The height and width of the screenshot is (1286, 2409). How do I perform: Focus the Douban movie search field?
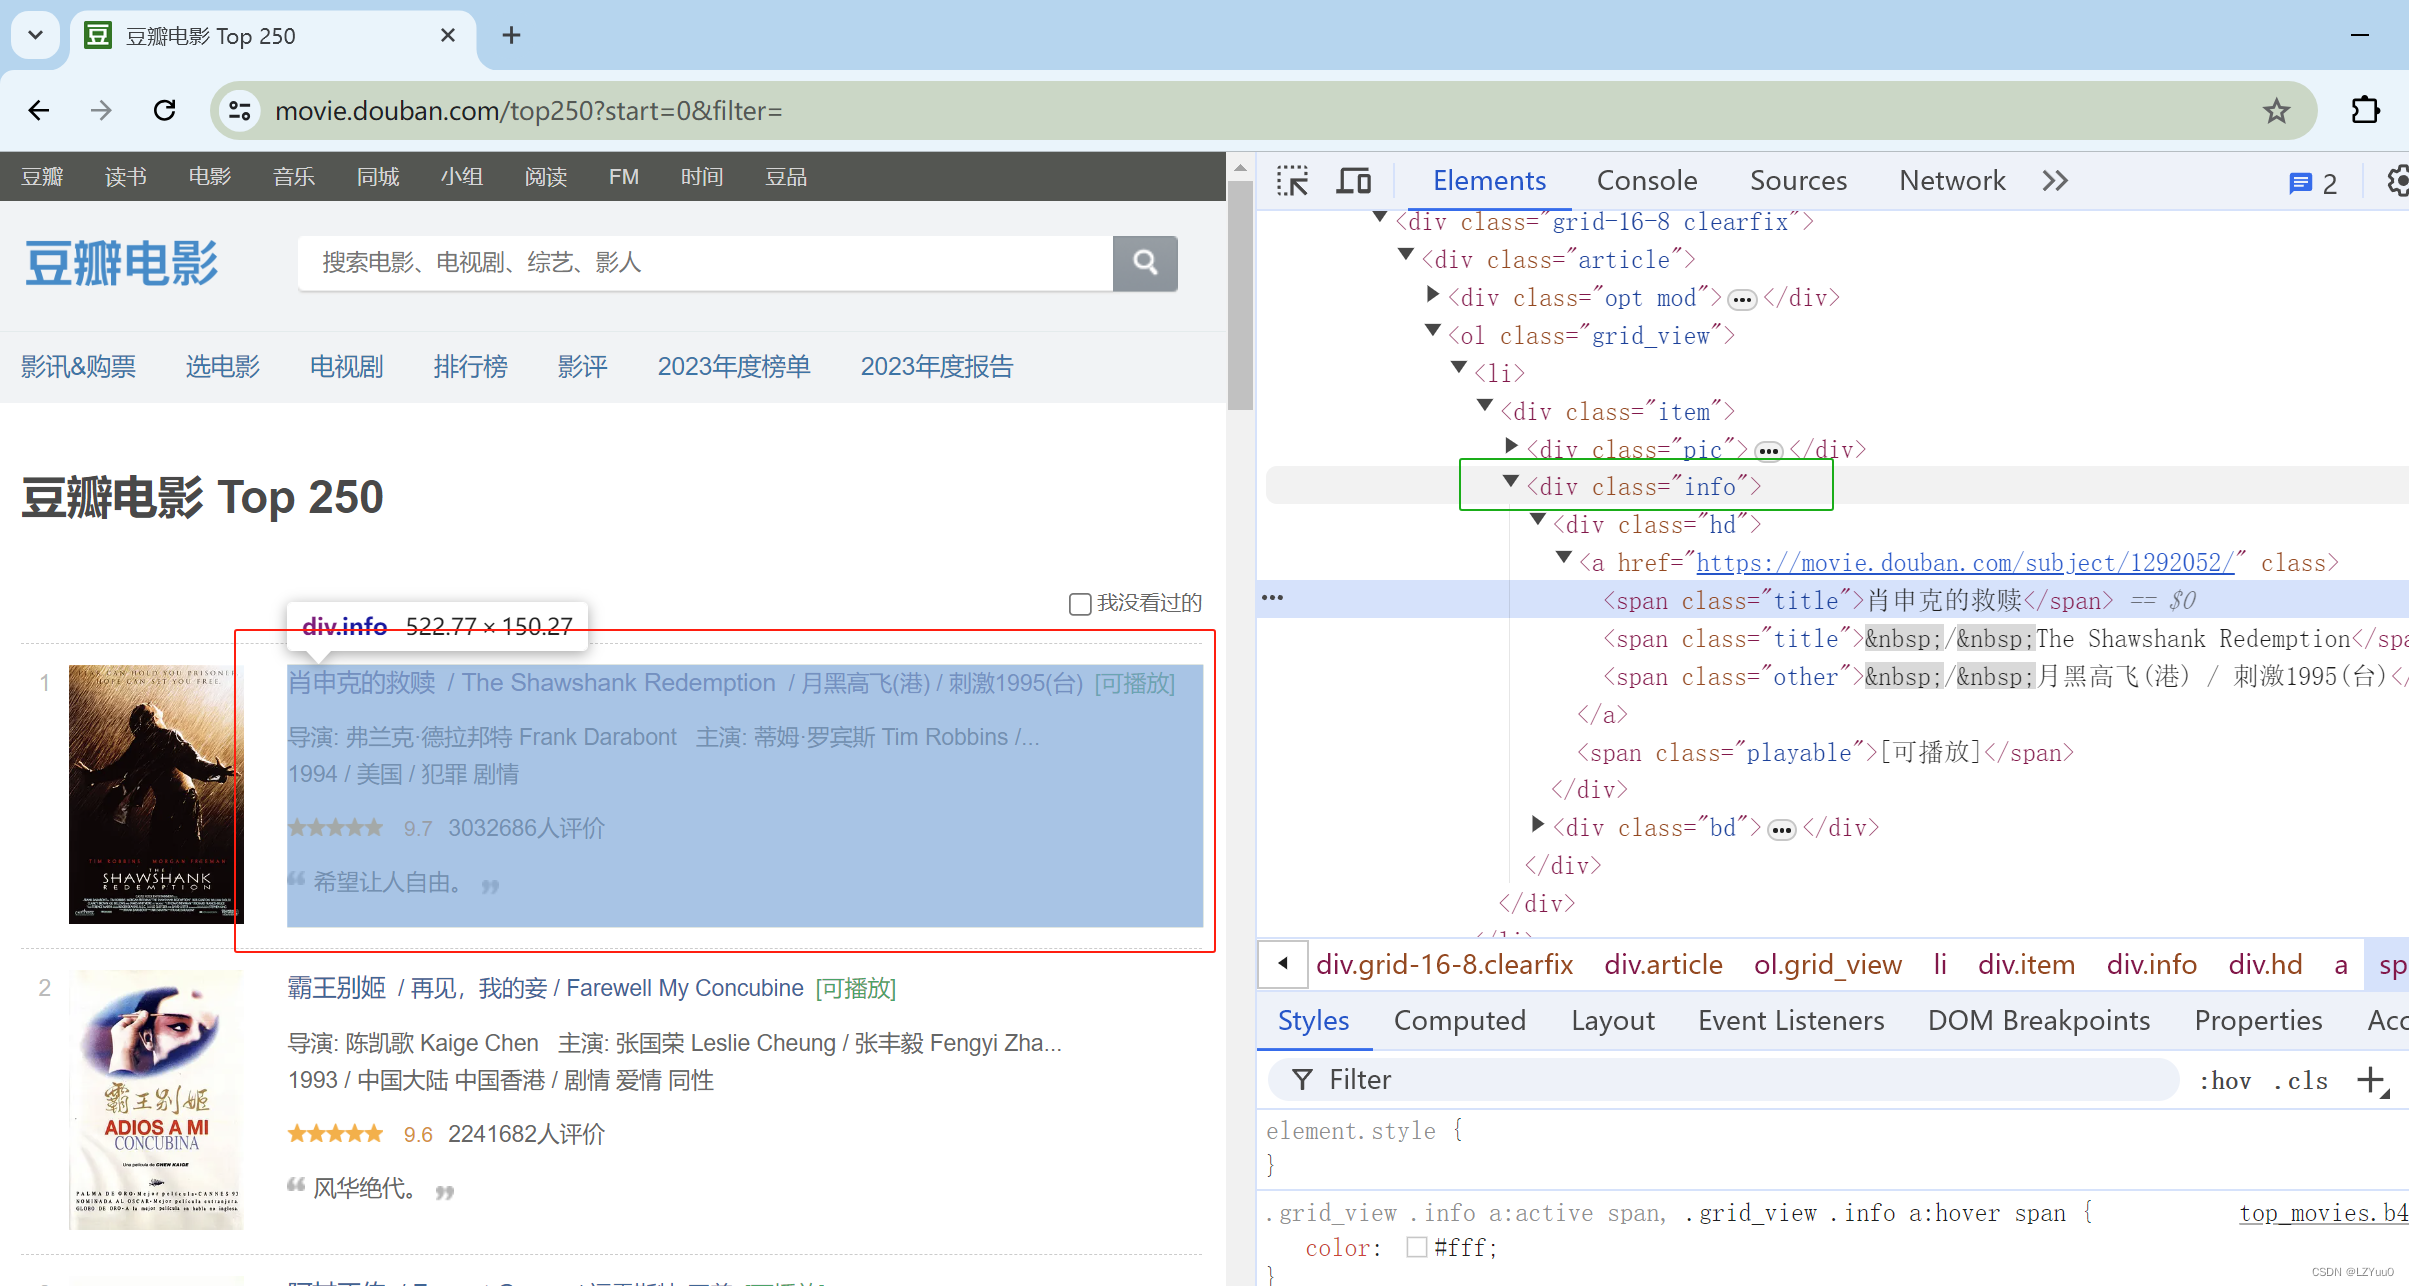click(x=705, y=263)
